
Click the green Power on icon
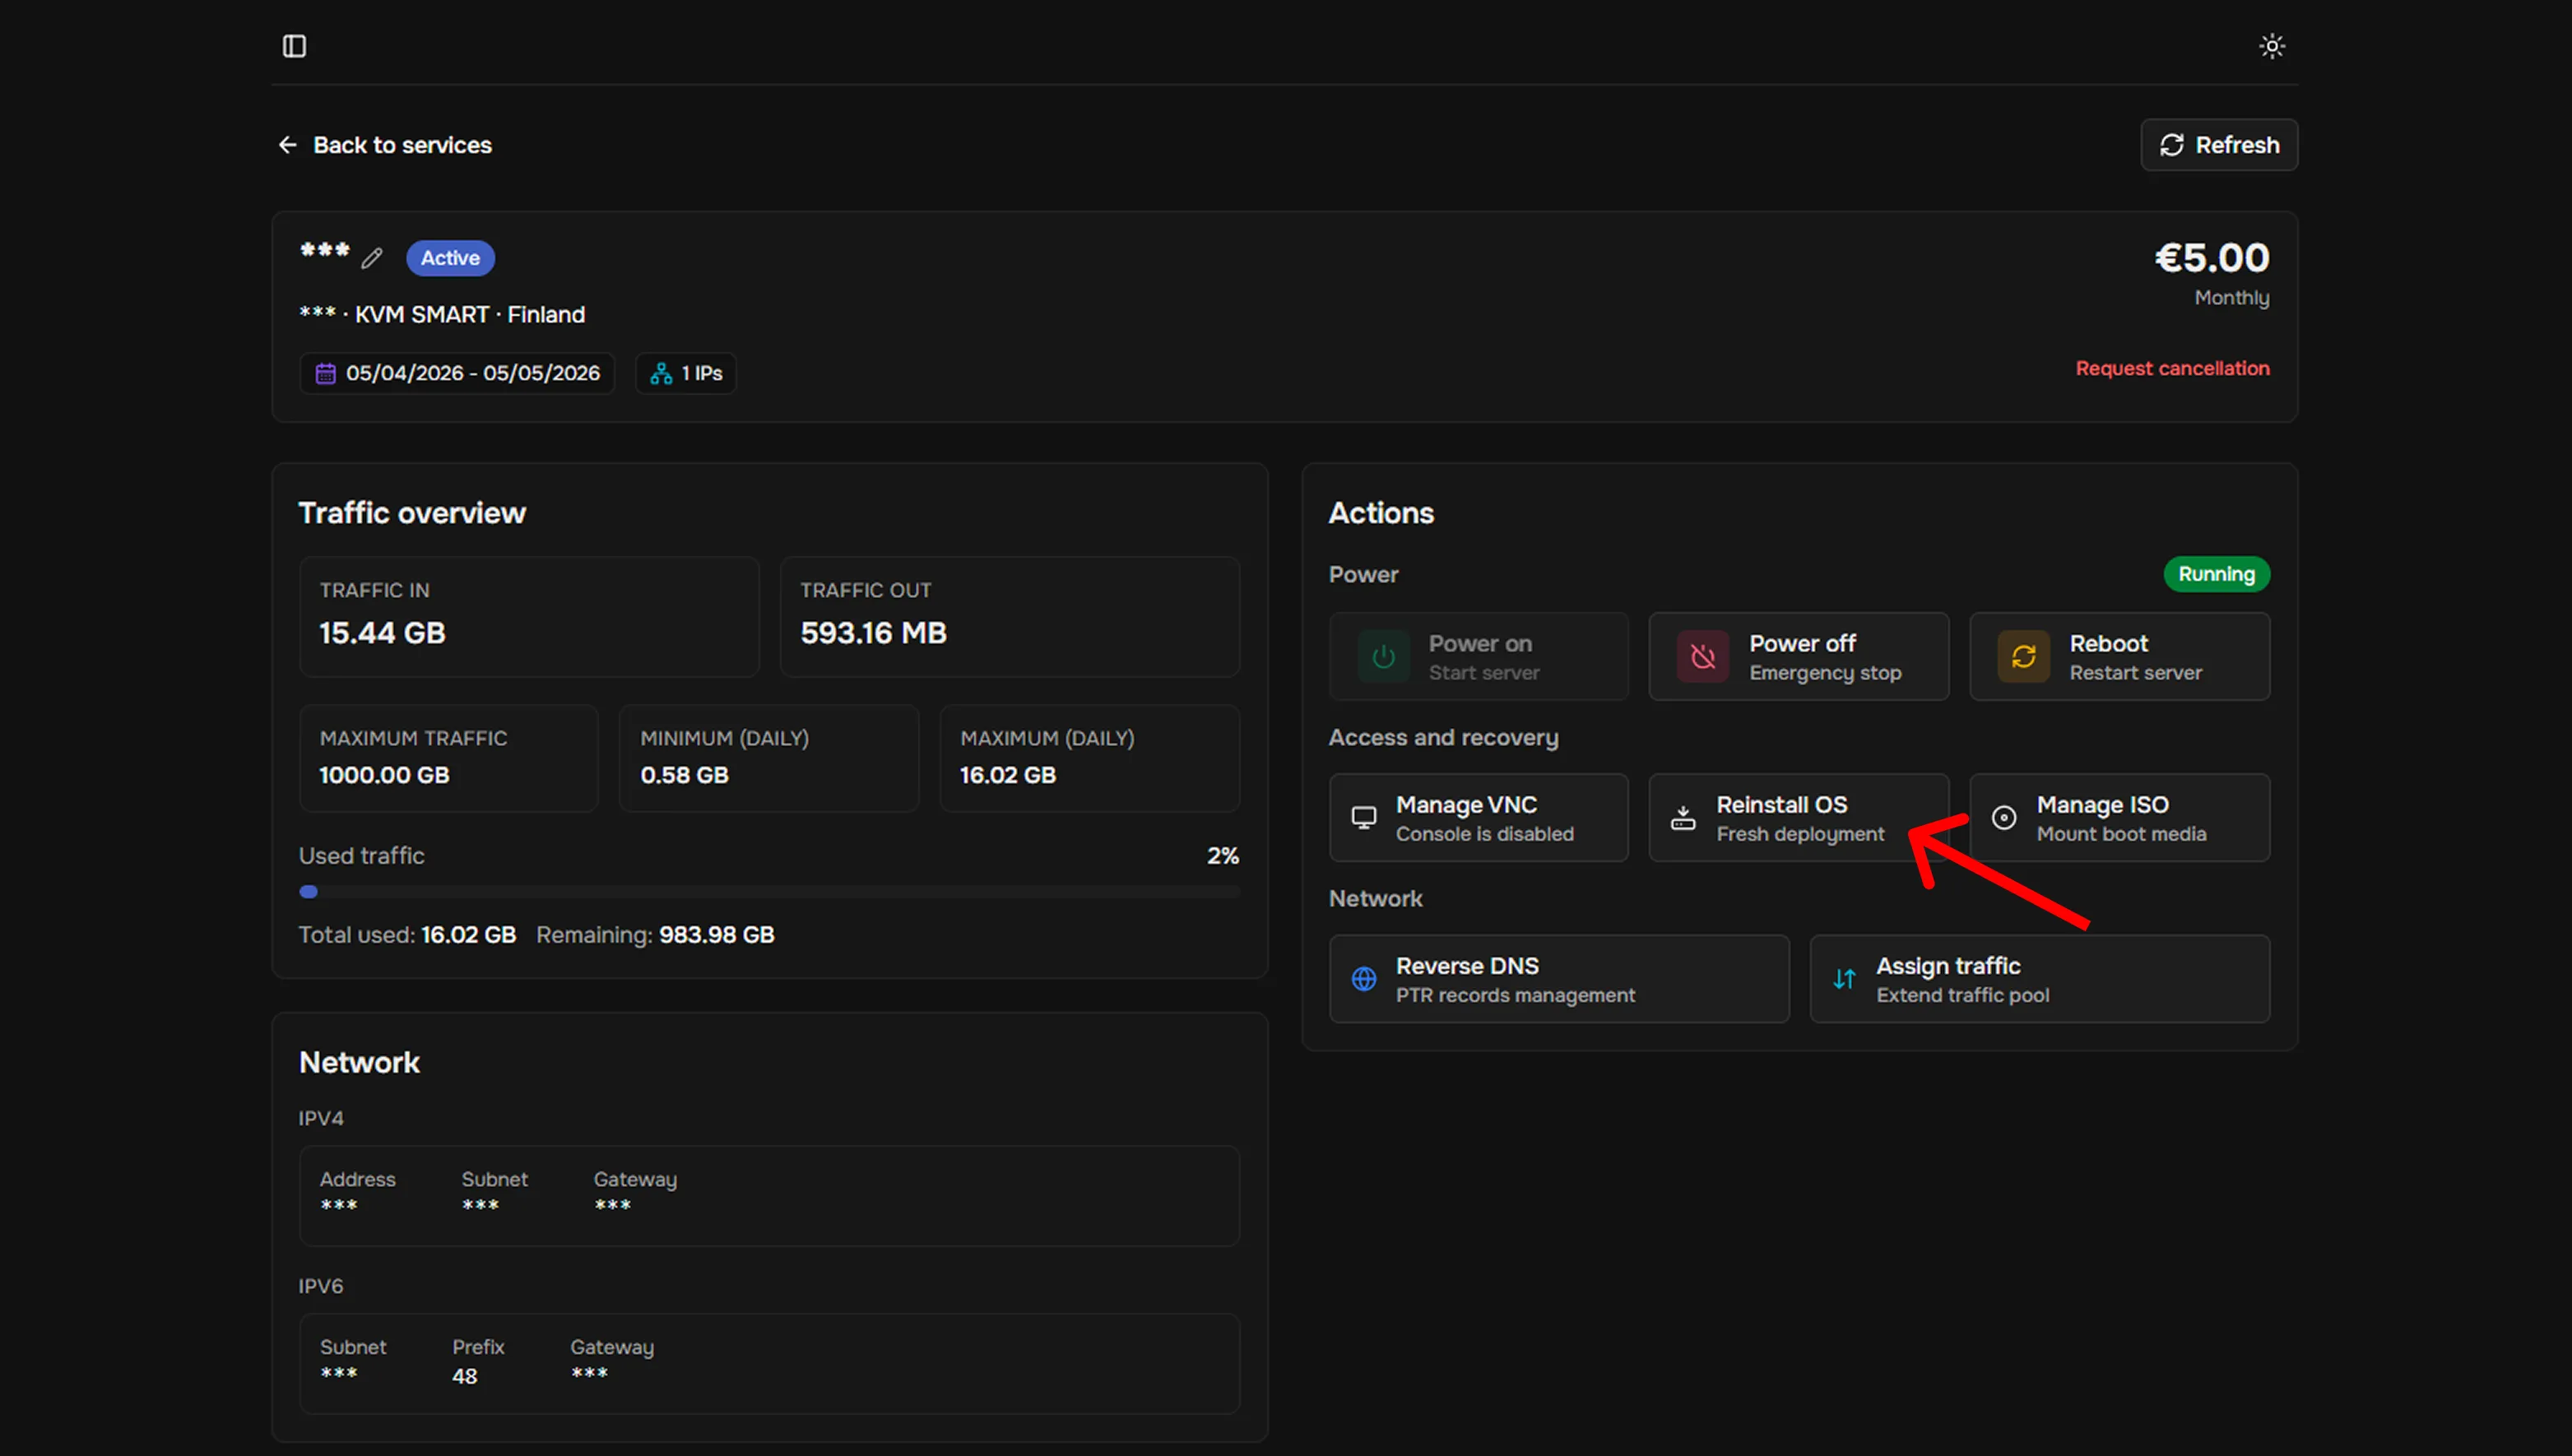pos(1383,657)
